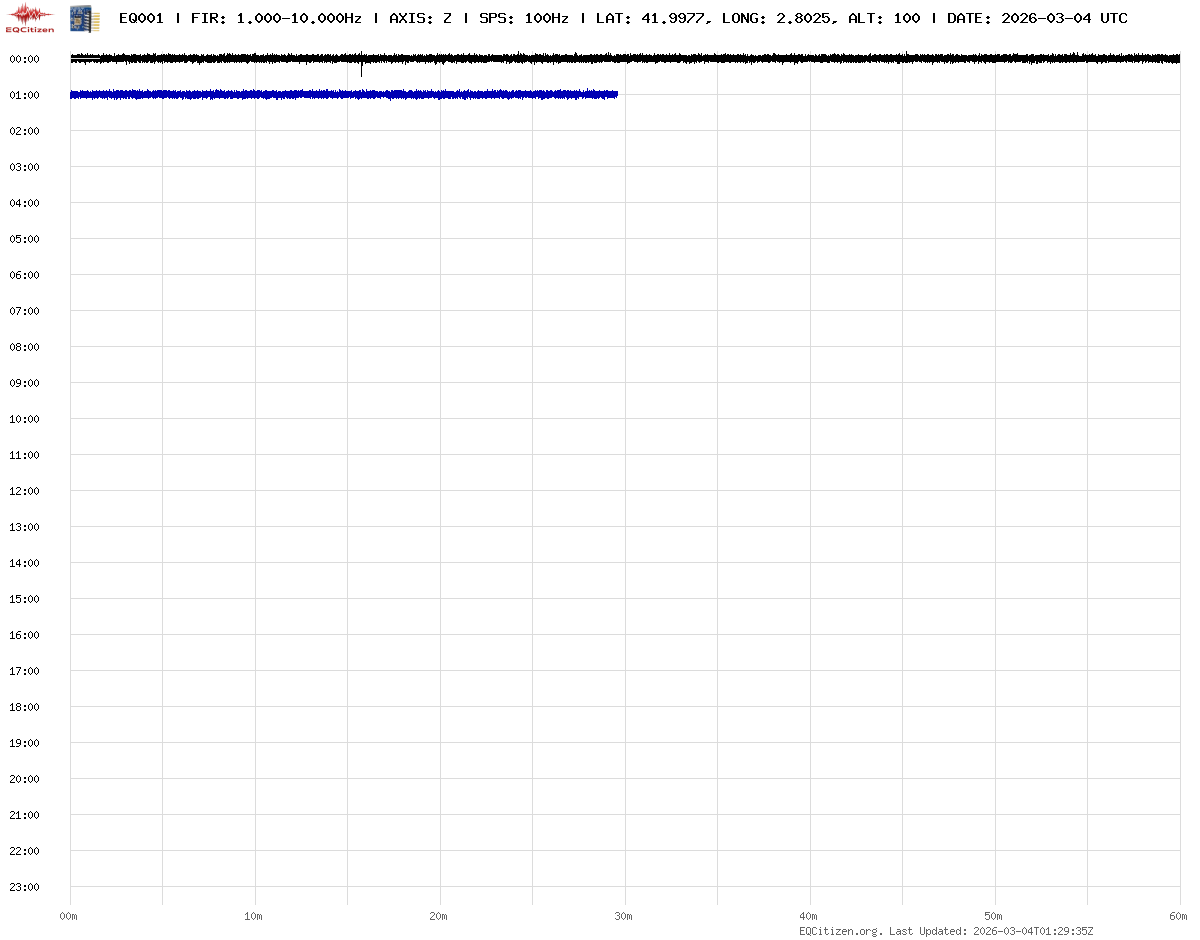Click the 23:00 hour row label

click(x=24, y=887)
